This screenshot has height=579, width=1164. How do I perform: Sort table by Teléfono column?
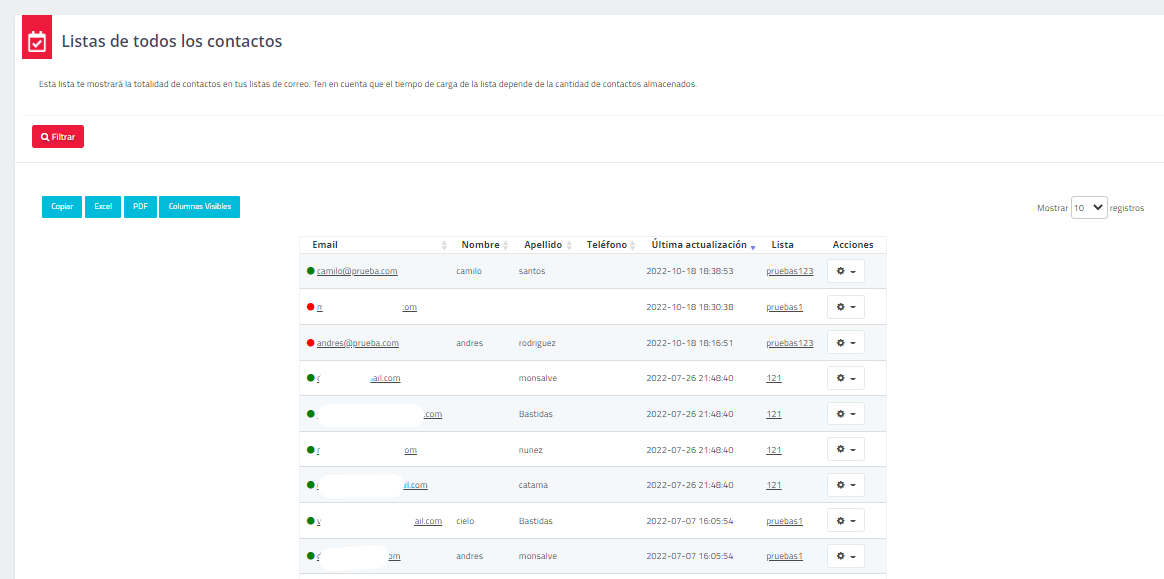tap(606, 245)
